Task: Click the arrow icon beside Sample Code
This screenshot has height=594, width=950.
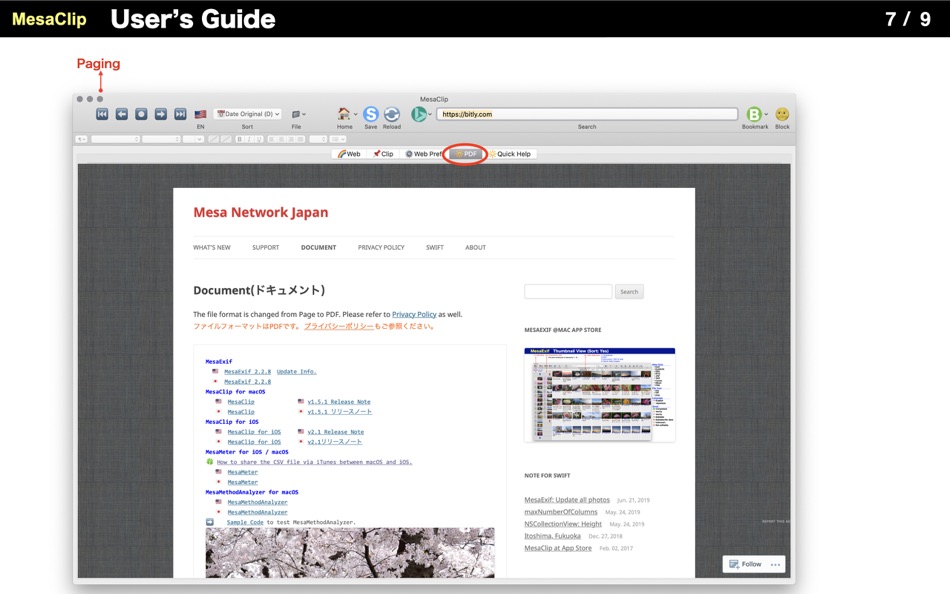Action: coord(210,522)
